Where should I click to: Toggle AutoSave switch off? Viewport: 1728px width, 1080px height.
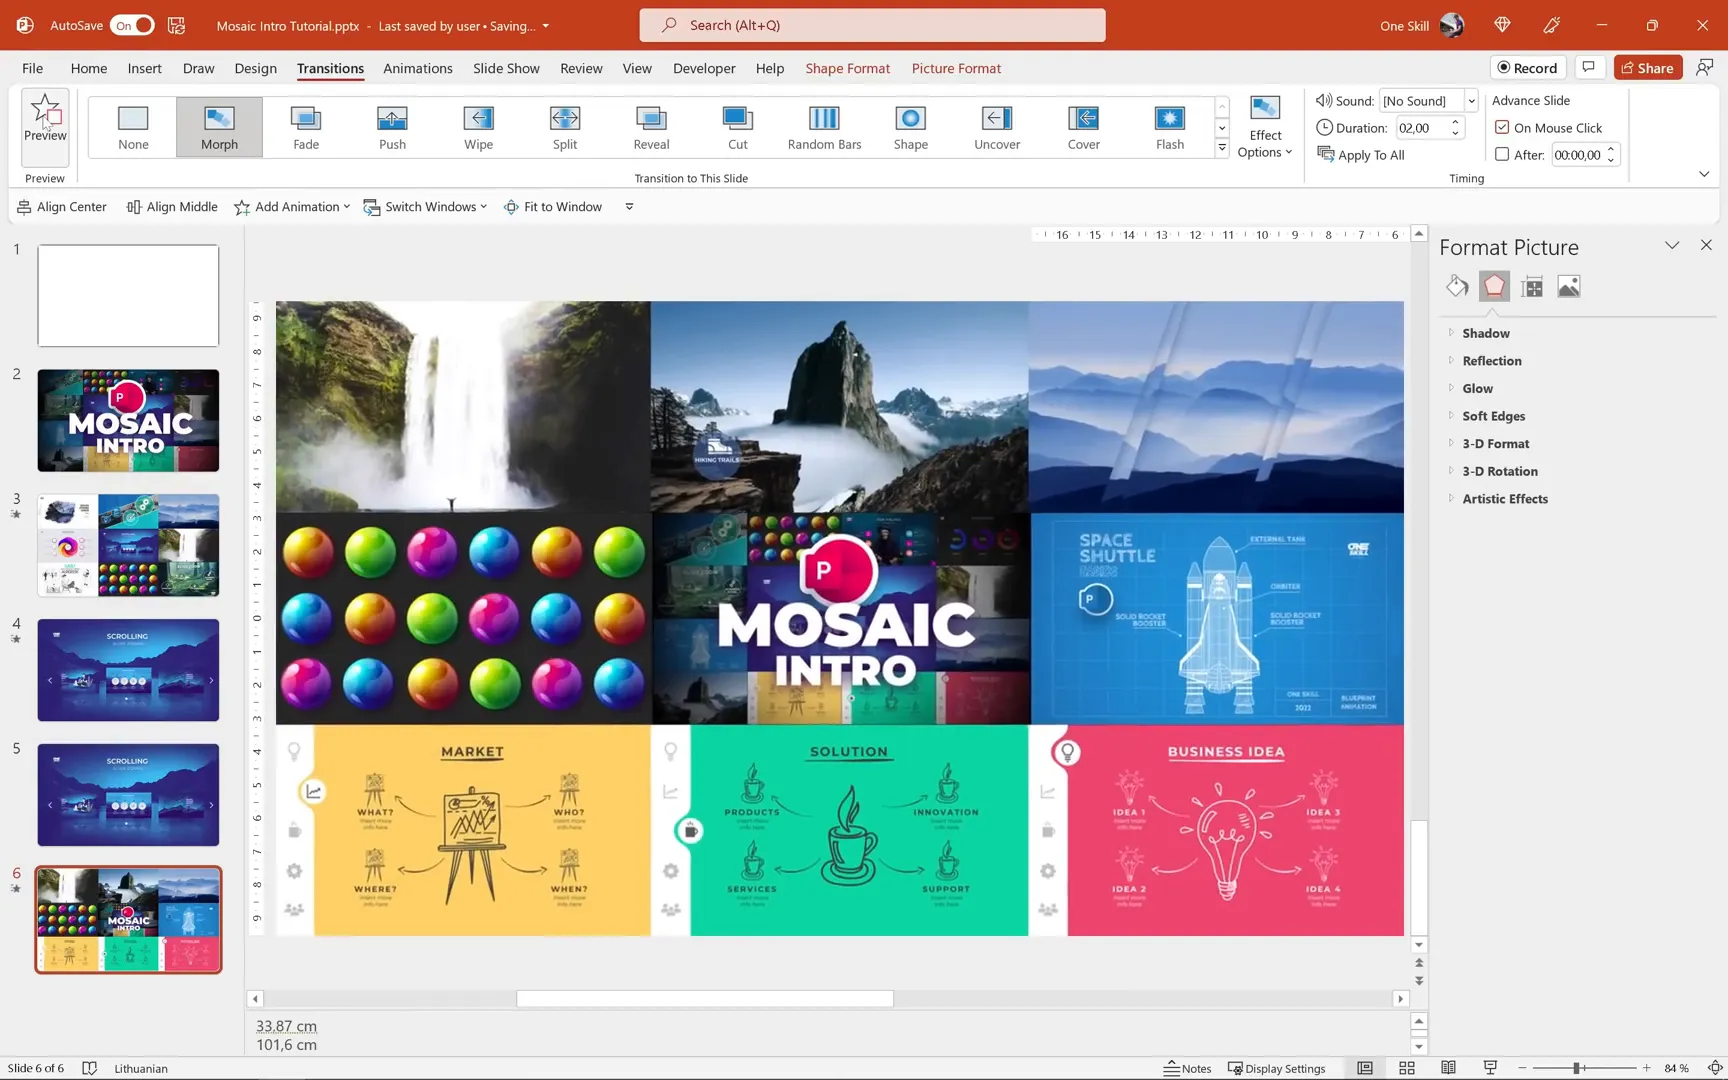click(x=132, y=25)
